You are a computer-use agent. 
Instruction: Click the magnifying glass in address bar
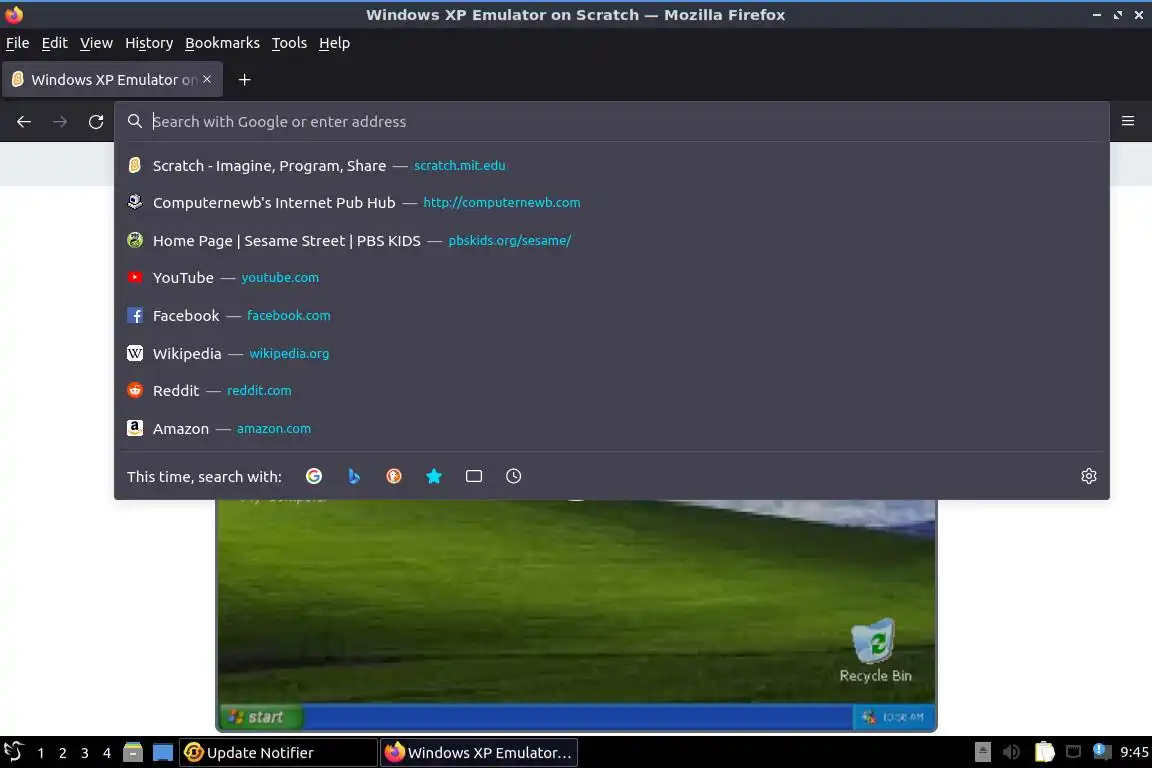134,121
